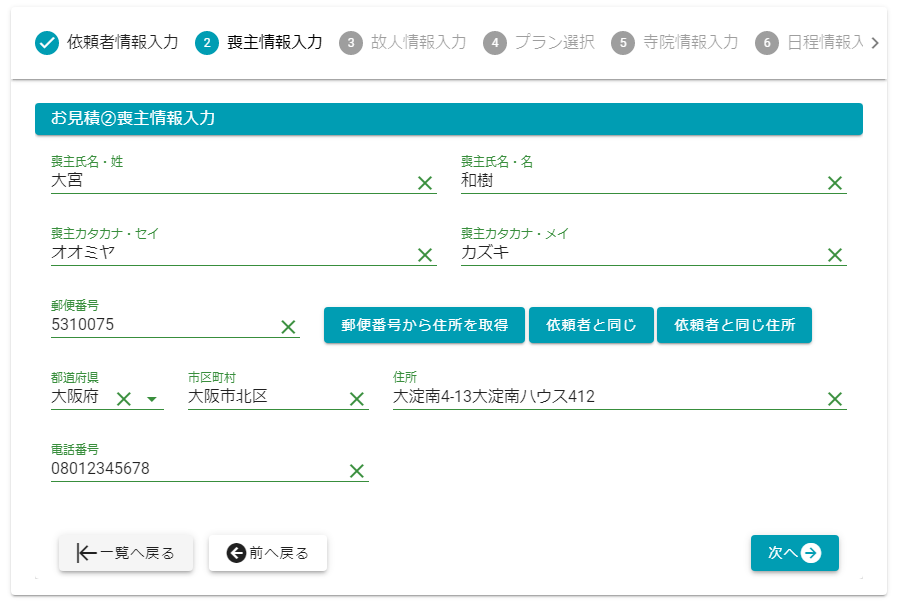Clear the 住所 address field value
The image size is (897, 605).
[835, 399]
